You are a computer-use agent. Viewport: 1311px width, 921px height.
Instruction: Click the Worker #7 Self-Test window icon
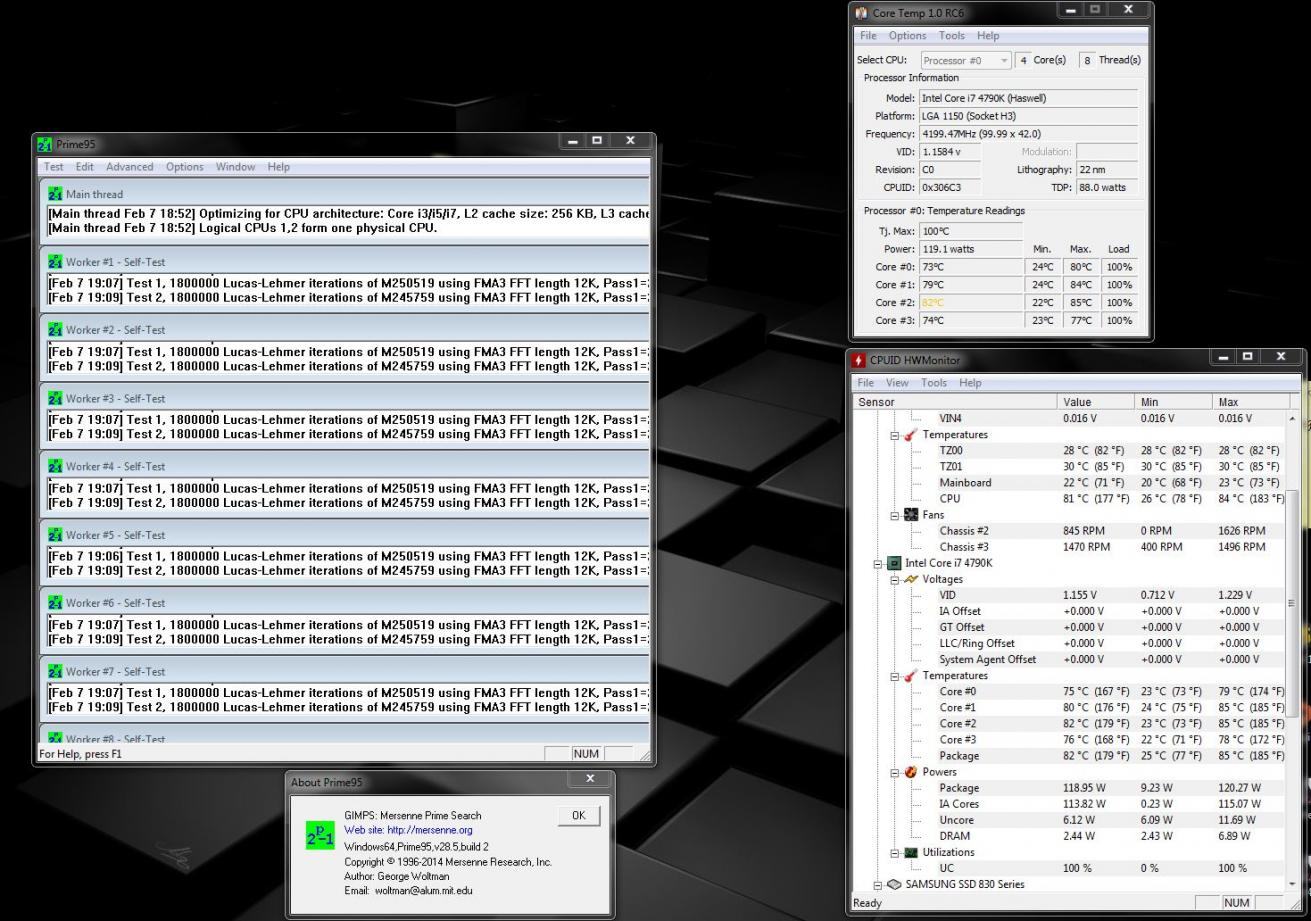(x=56, y=671)
